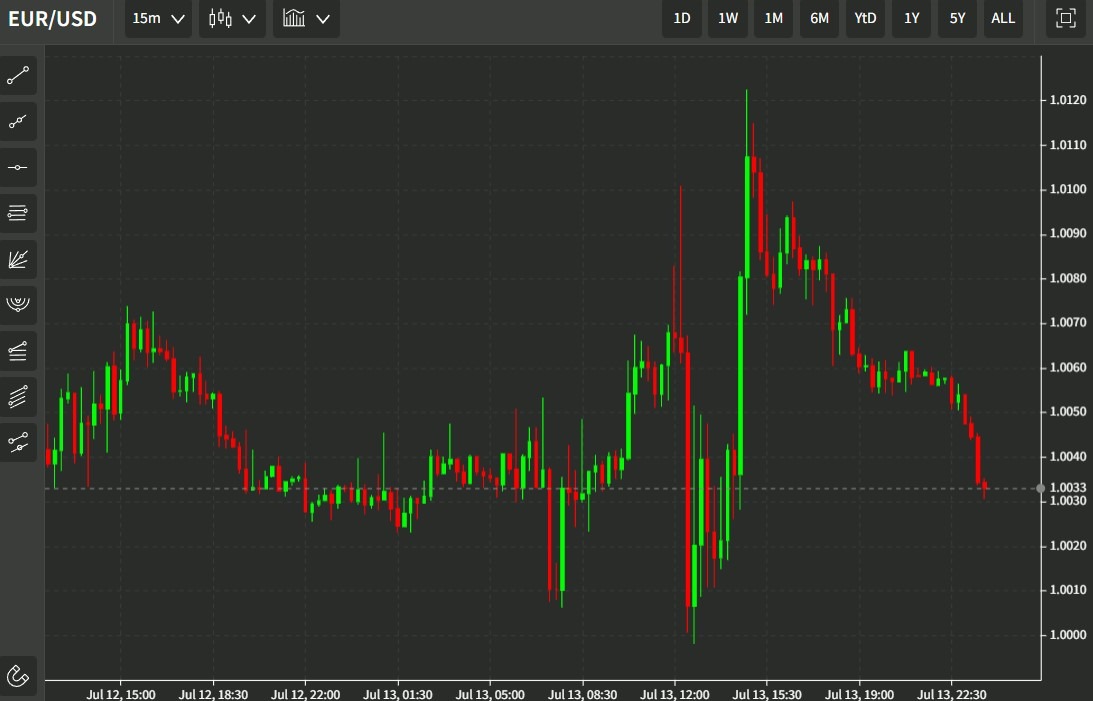The height and width of the screenshot is (701, 1093).
Task: Activate the fullscreen chart icon
Action: tap(1065, 18)
